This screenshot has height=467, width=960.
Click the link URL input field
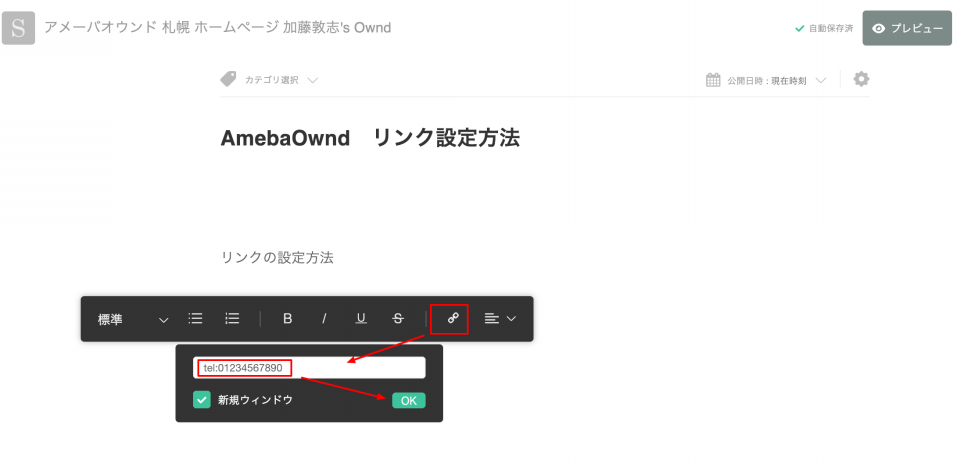point(309,368)
